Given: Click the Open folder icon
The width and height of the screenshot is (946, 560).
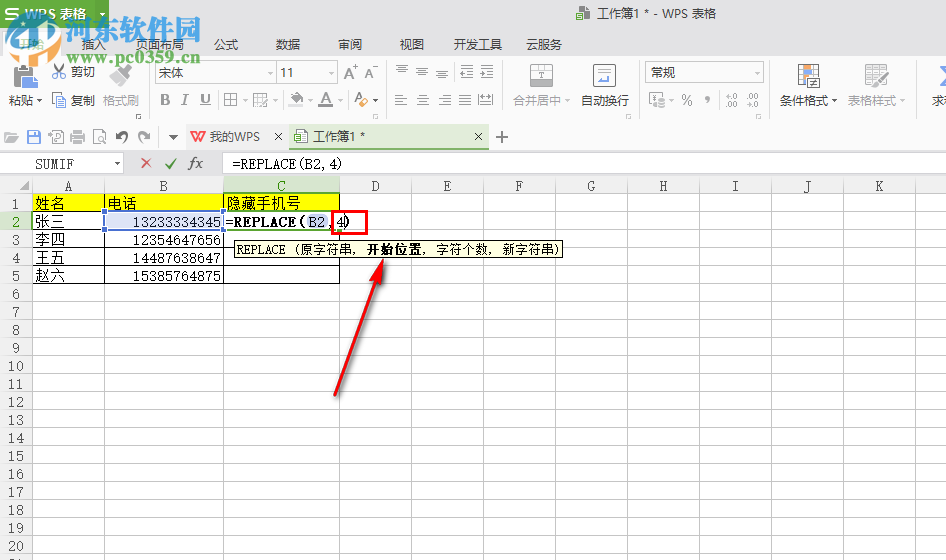Looking at the screenshot, I should click(11, 137).
